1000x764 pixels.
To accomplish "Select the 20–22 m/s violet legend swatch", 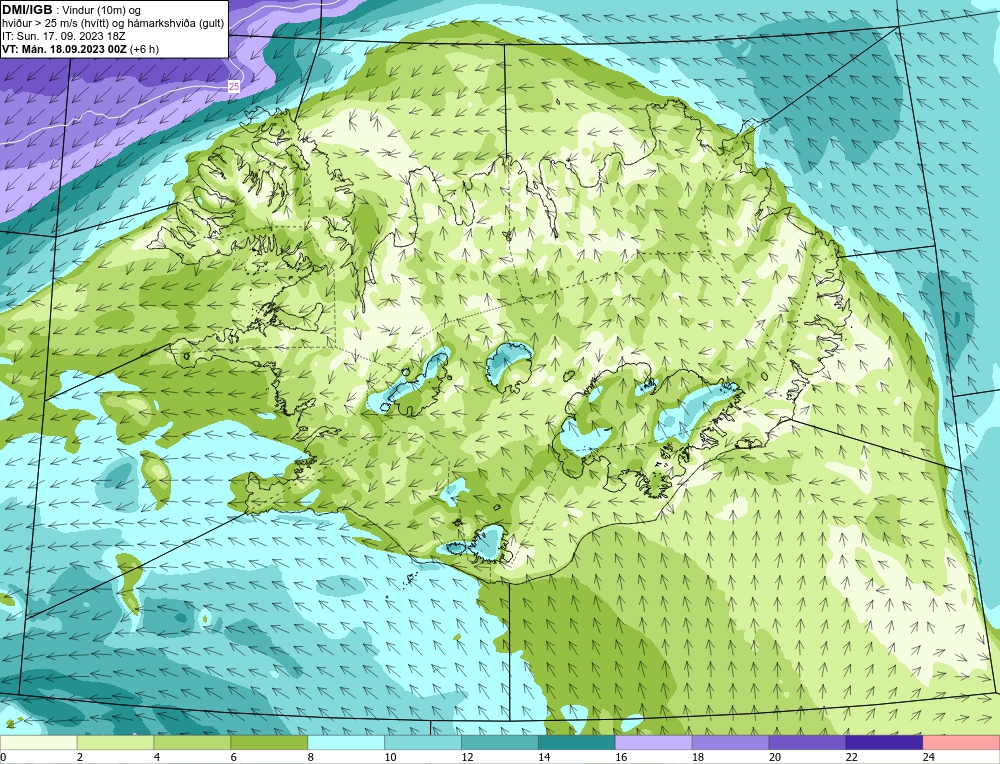I will [x=807, y=743].
